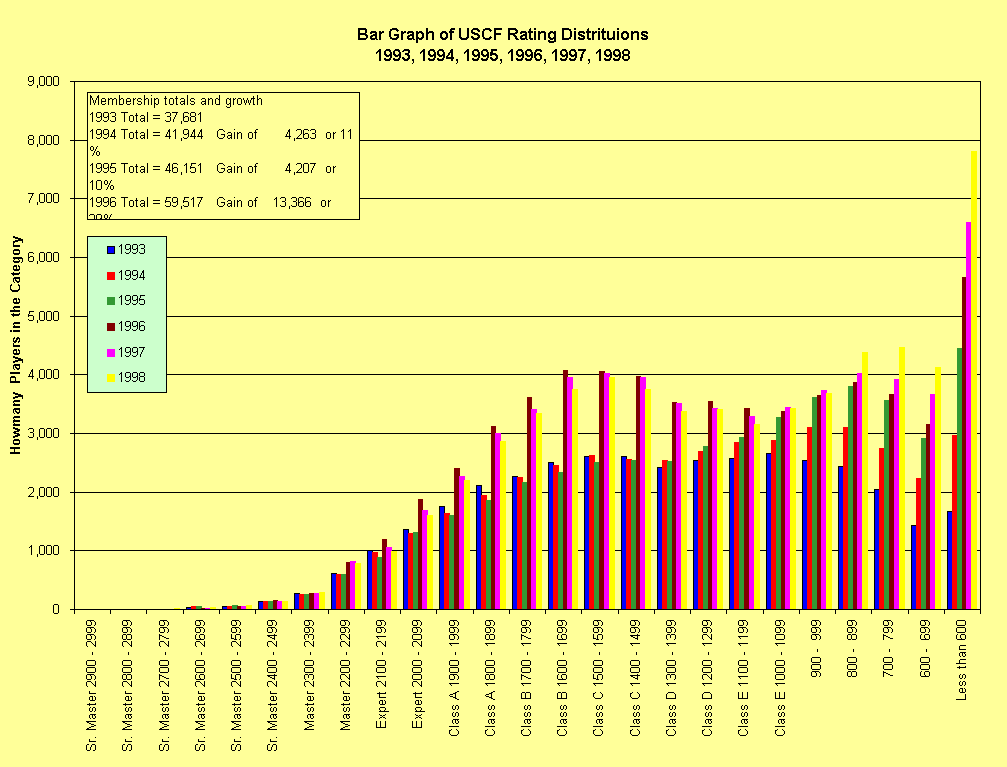Click the yellow 1998 bar in '700 - 799'
Image resolution: width=1007 pixels, height=767 pixels.
[x=902, y=478]
